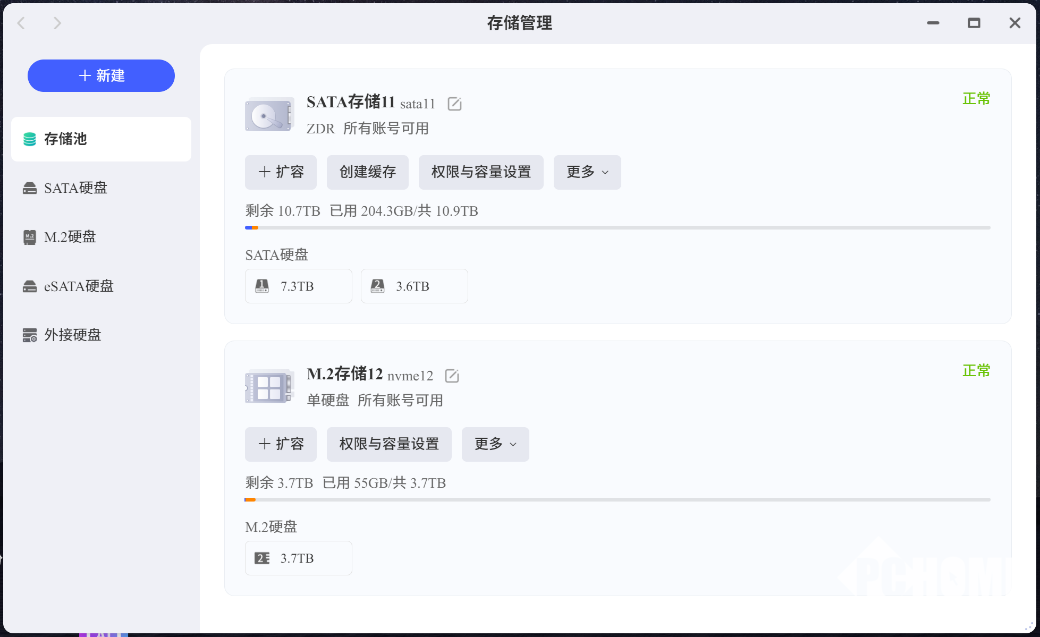
Task: Go forward with the right arrow
Action: [57, 23]
